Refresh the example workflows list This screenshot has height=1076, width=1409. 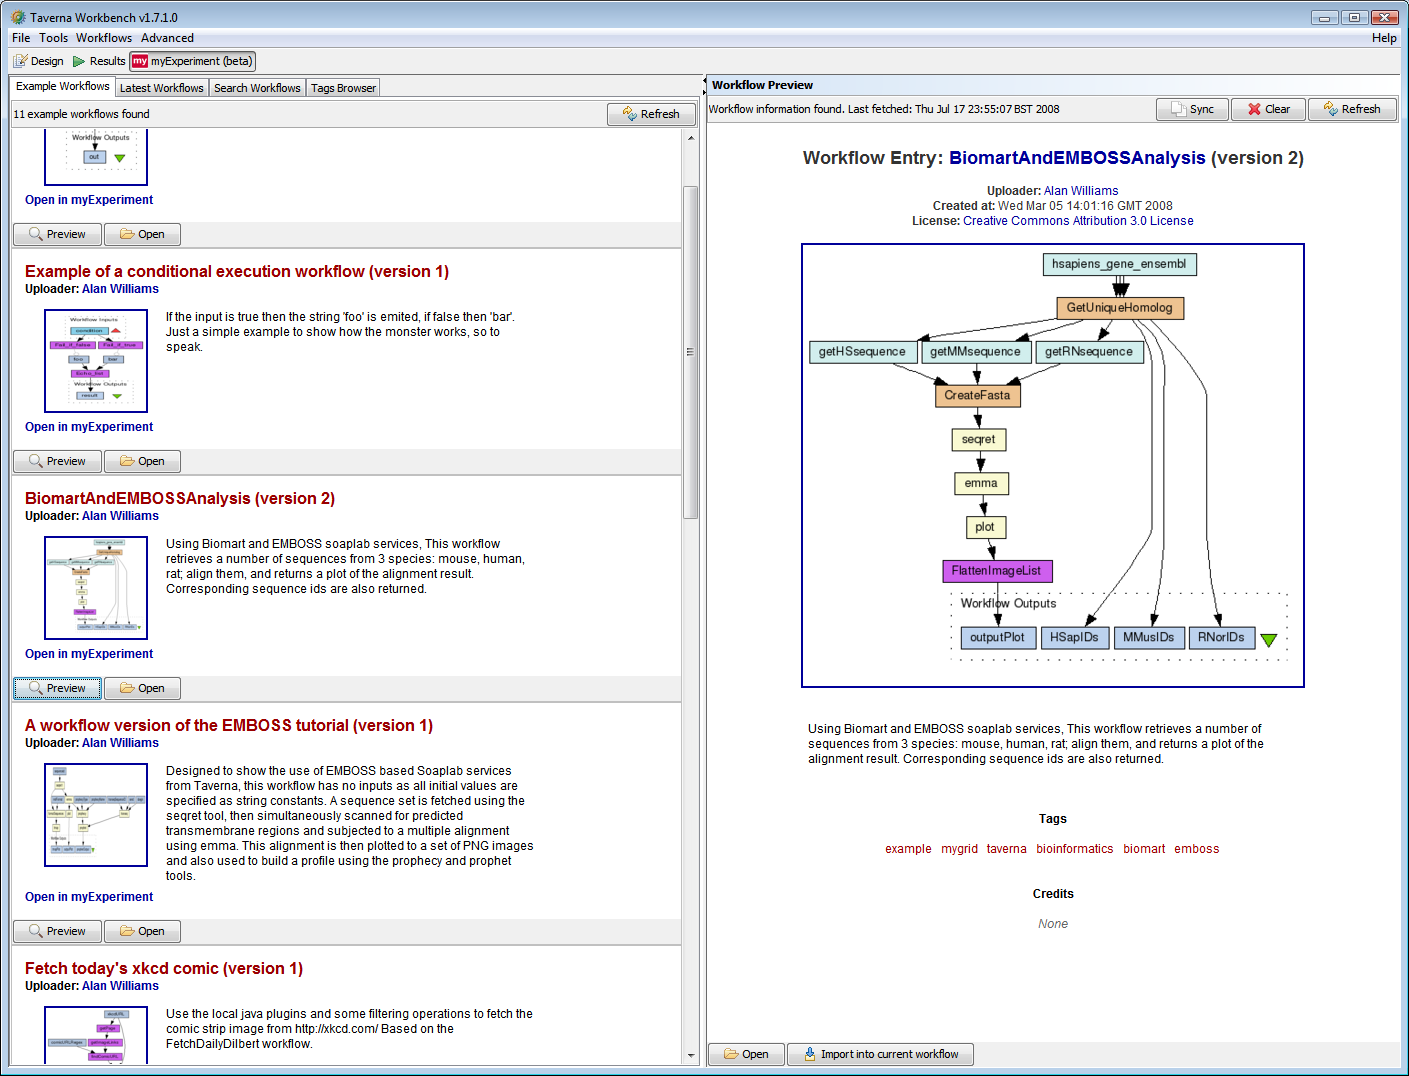click(651, 114)
